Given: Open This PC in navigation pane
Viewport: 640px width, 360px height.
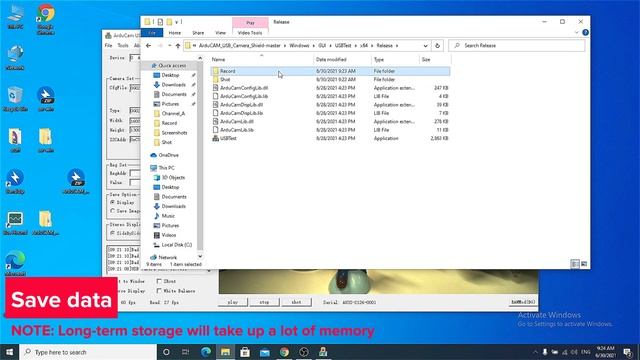Looking at the screenshot, I should [x=166, y=168].
